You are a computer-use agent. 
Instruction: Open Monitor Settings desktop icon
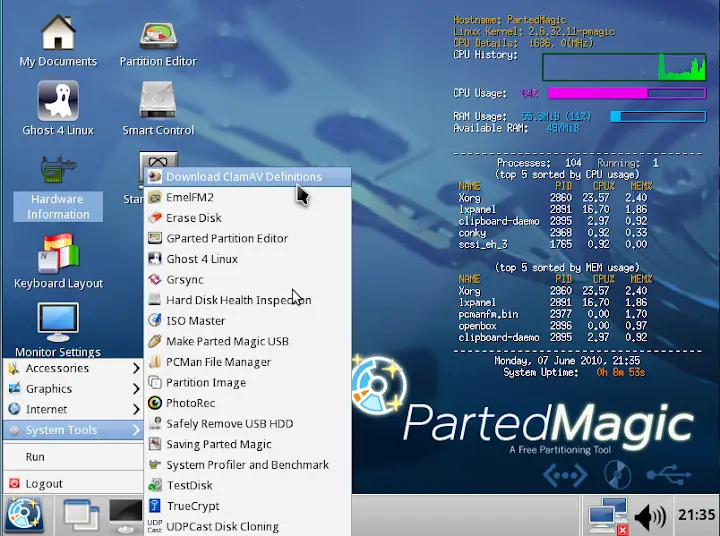(58, 330)
